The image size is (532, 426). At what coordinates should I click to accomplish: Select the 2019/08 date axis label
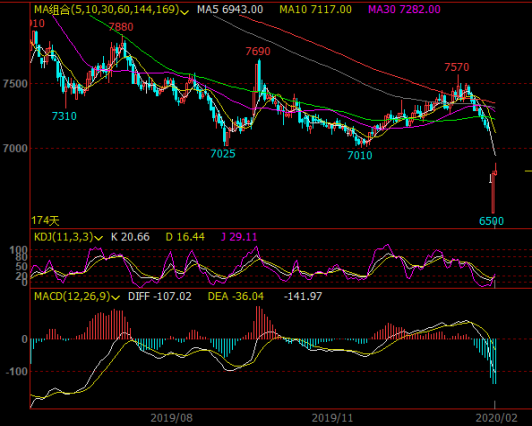point(171,418)
